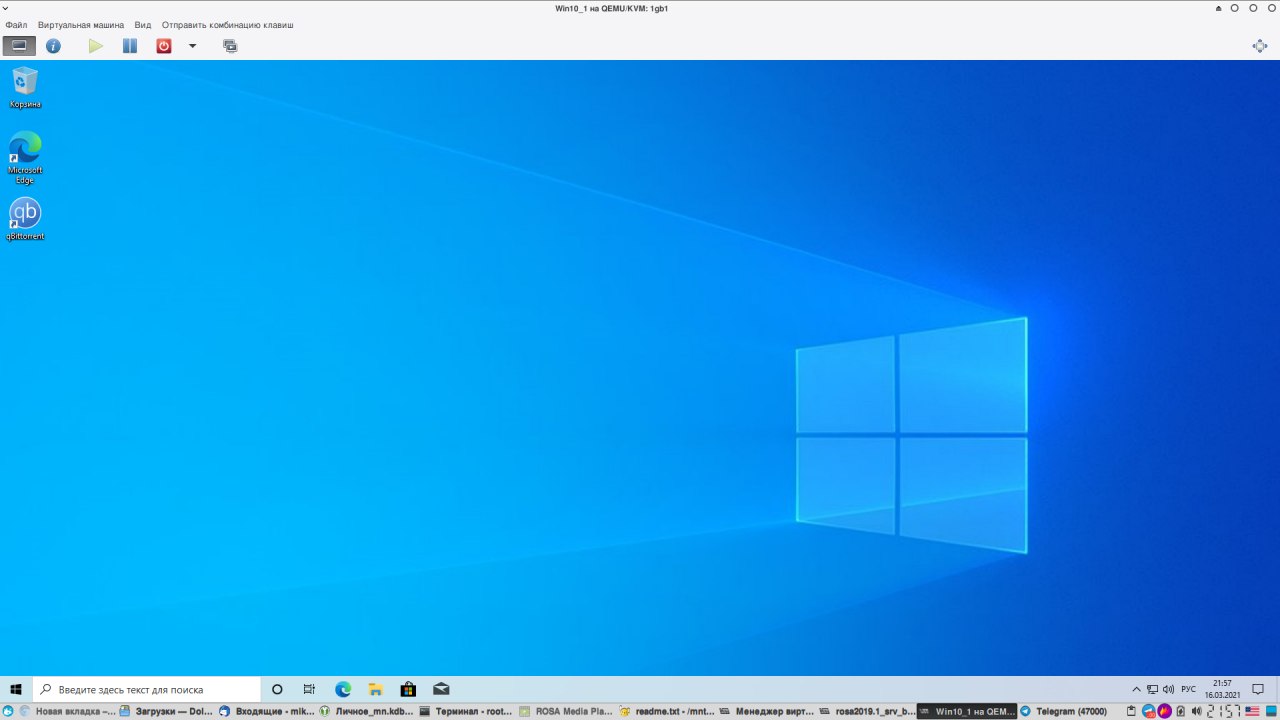This screenshot has height=720, width=1280.
Task: Switch to Загрузки — Dolphin host window
Action: pos(167,712)
